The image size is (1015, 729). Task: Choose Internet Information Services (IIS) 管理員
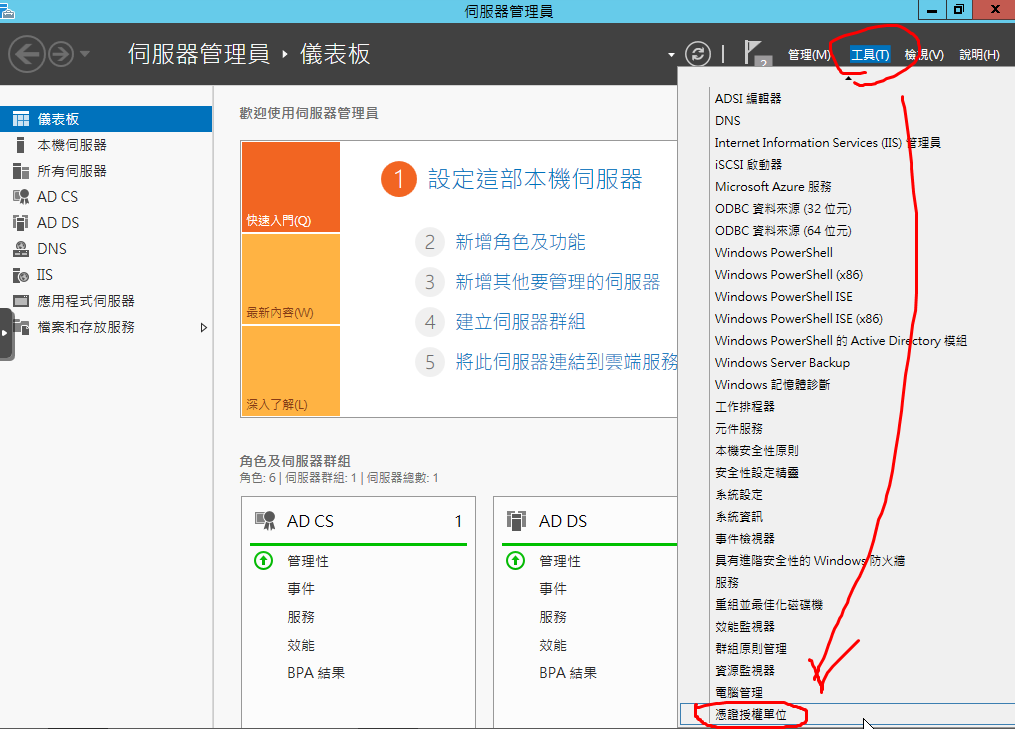click(x=827, y=142)
